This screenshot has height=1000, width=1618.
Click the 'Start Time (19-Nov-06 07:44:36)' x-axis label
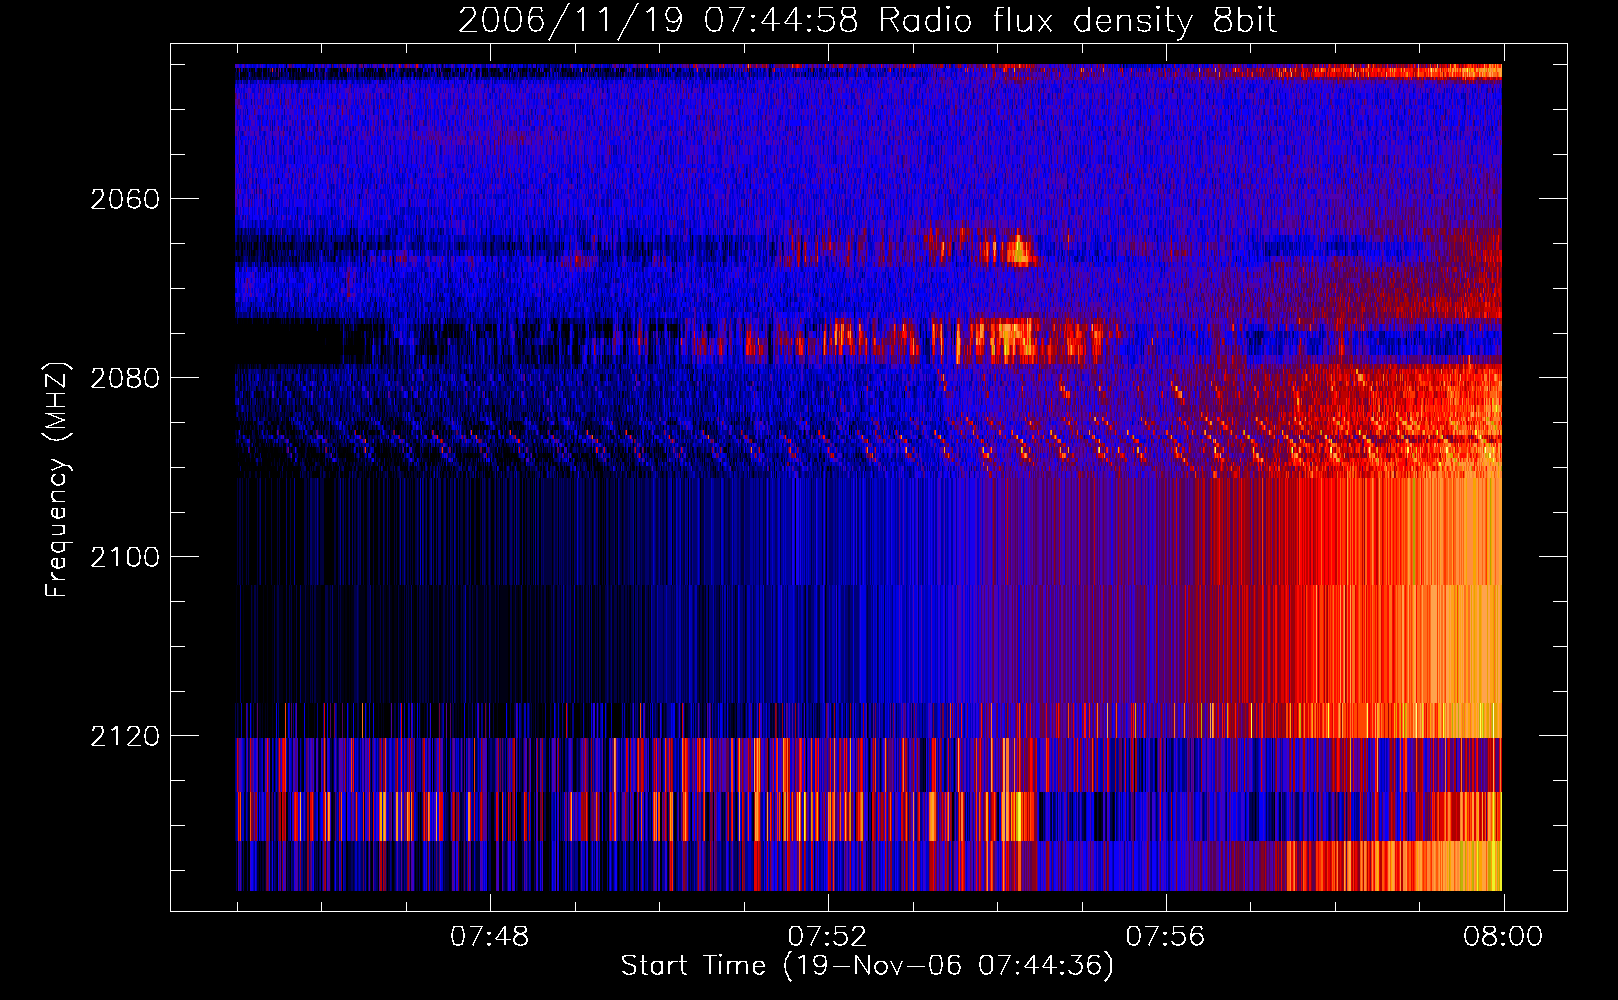[x=867, y=966]
